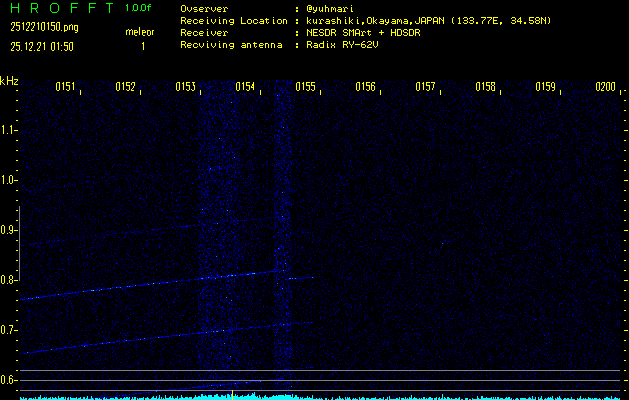Click the HROFFT title text

(60, 8)
